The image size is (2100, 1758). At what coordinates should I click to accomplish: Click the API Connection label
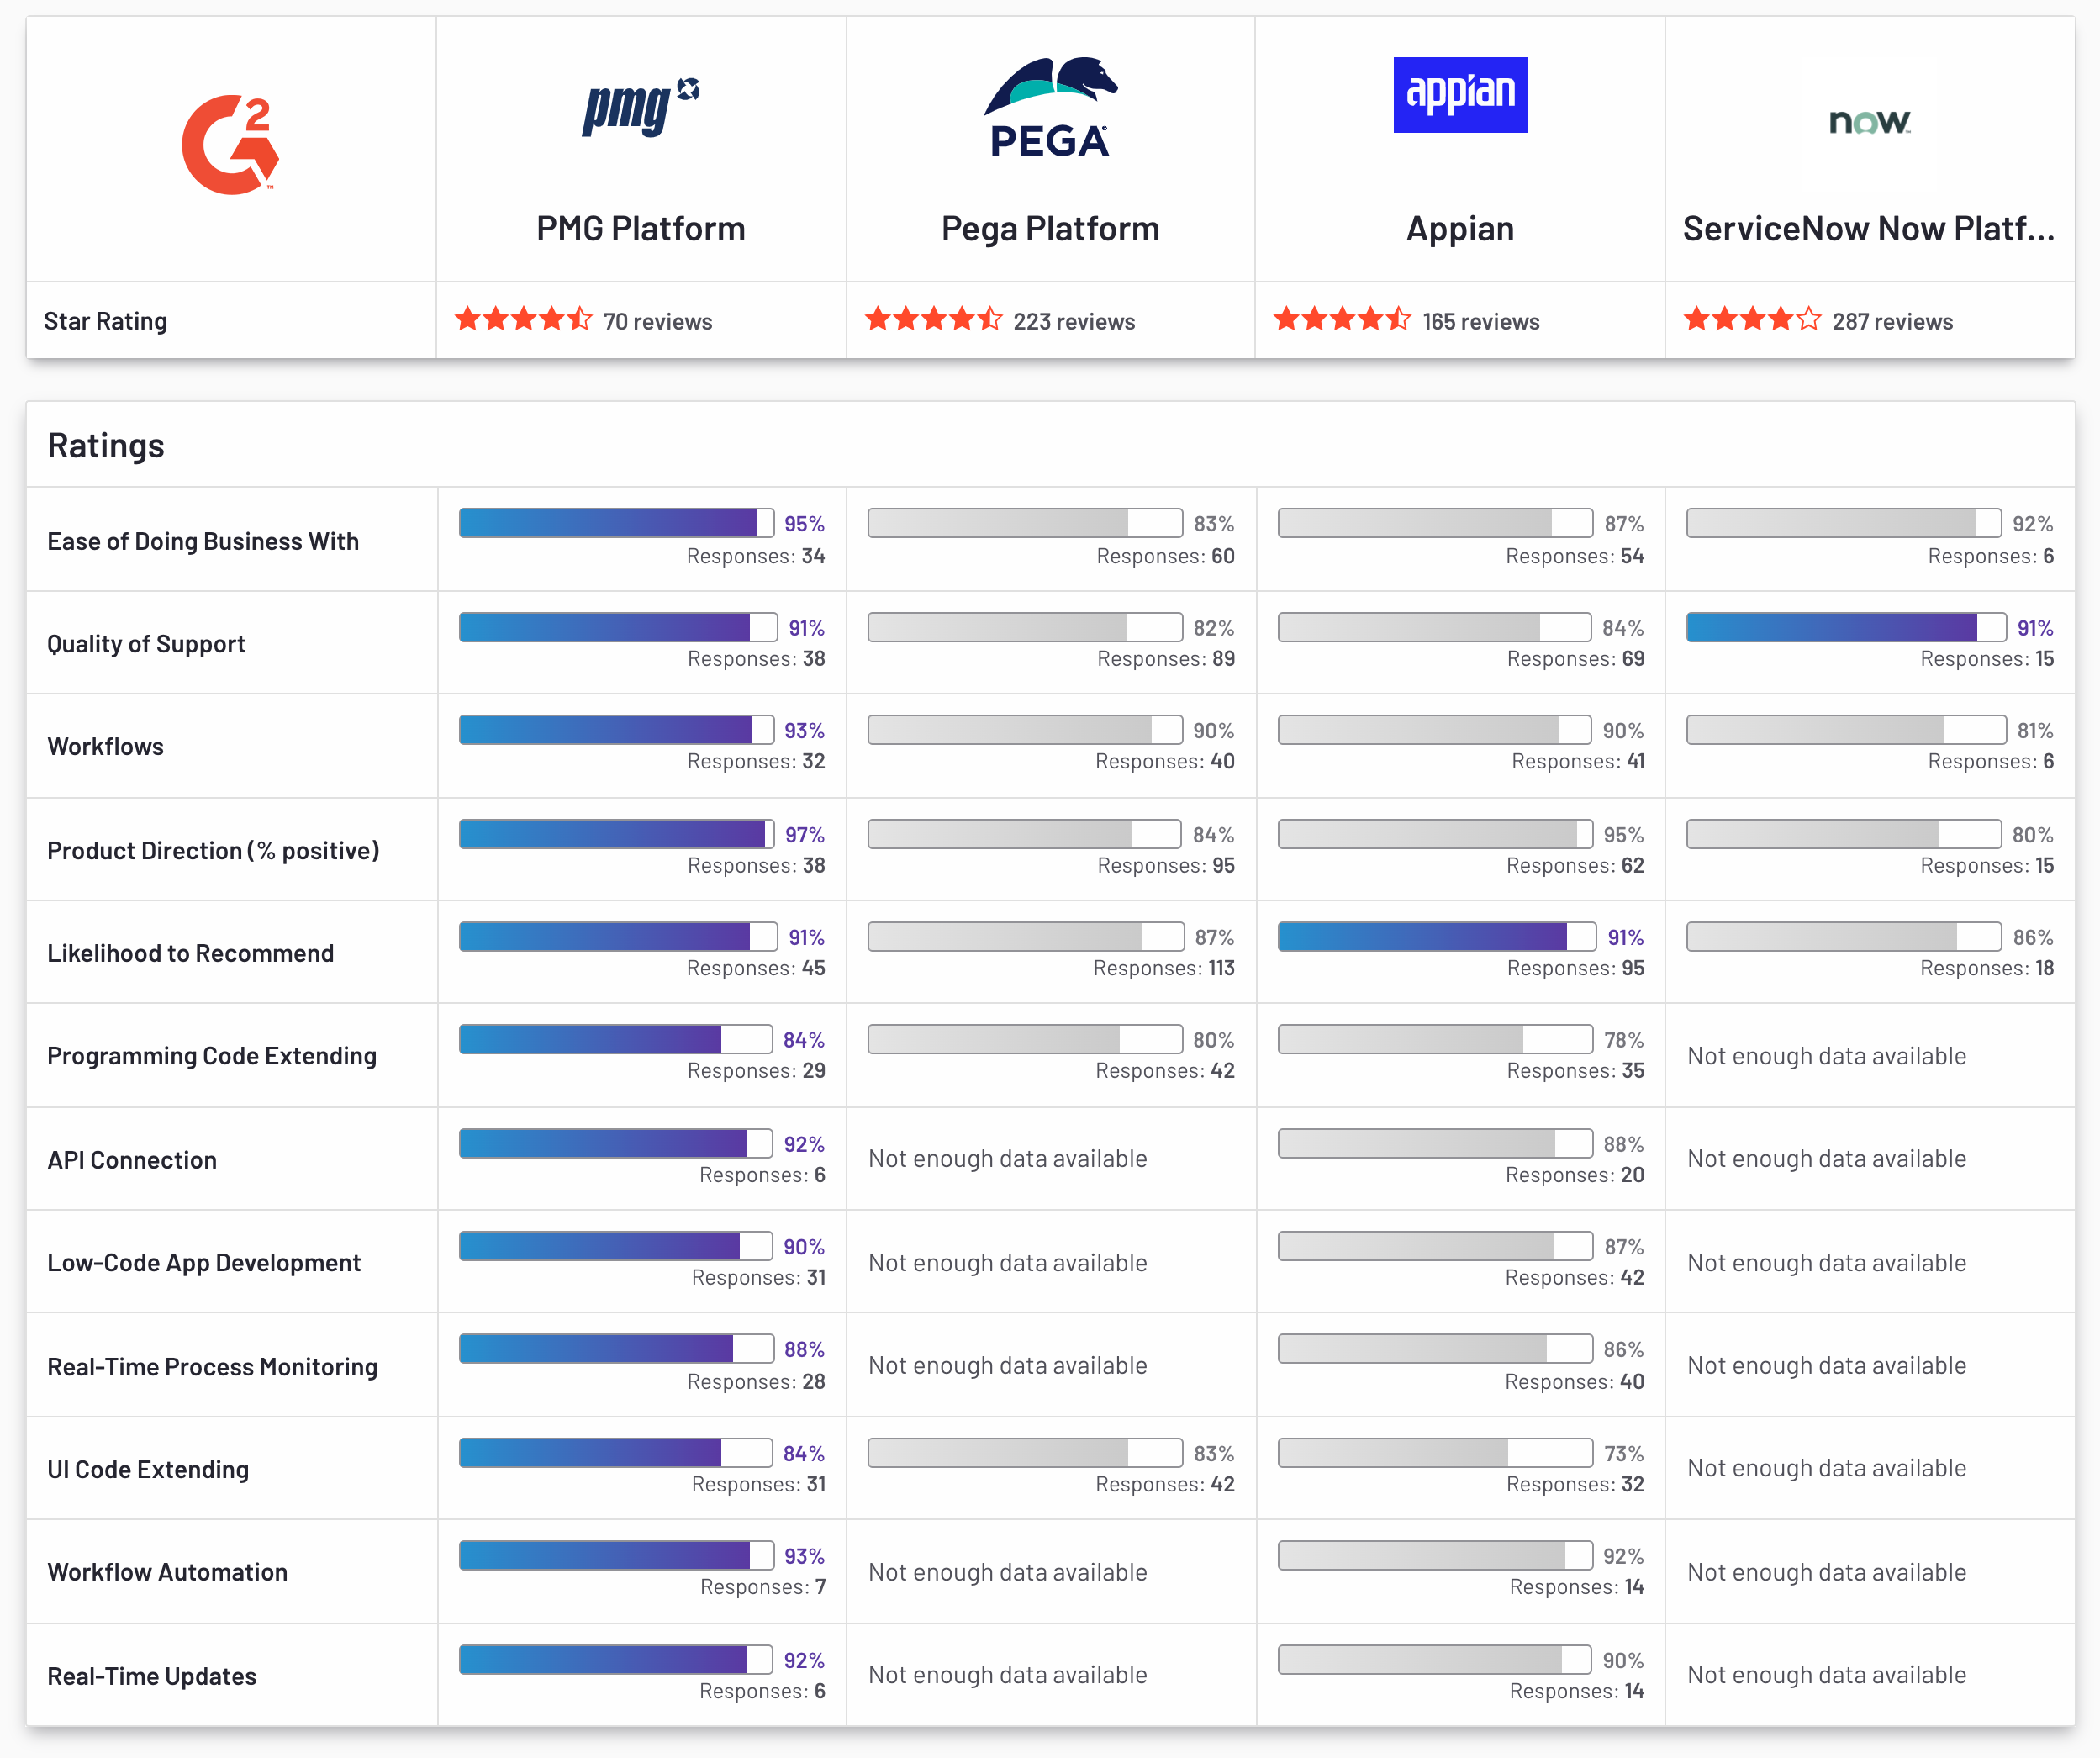click(132, 1160)
